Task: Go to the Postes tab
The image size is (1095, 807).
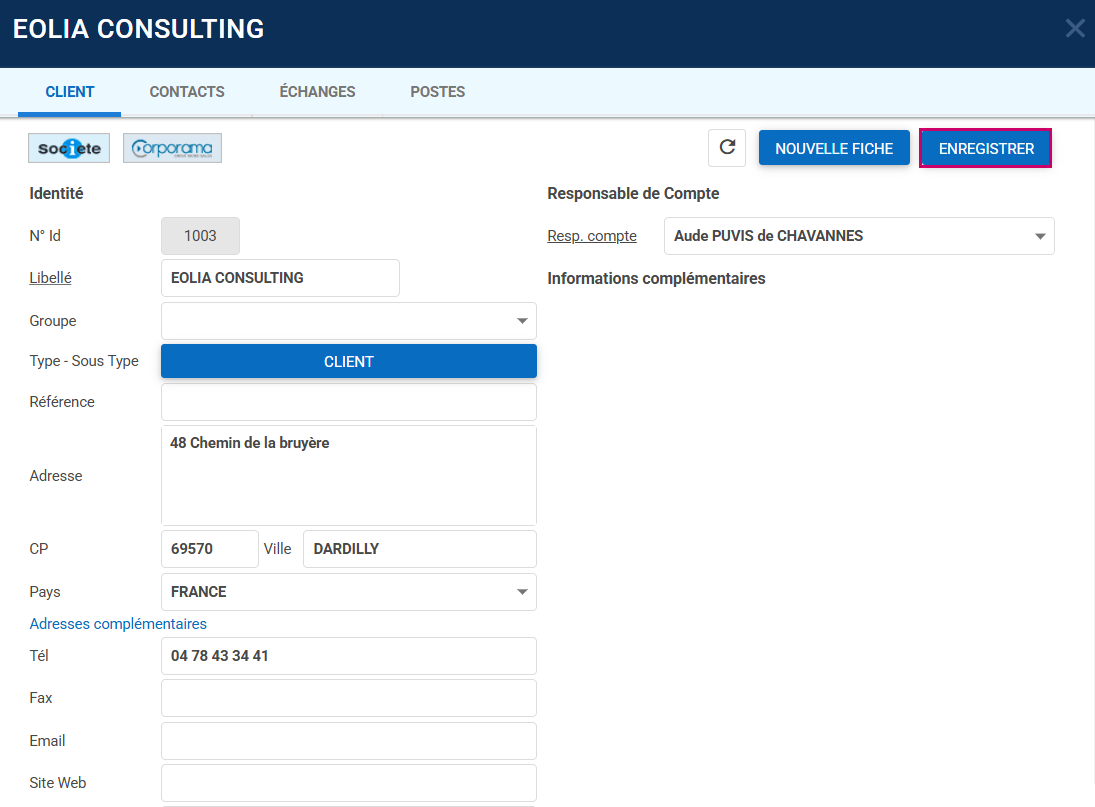Action: [x=437, y=92]
